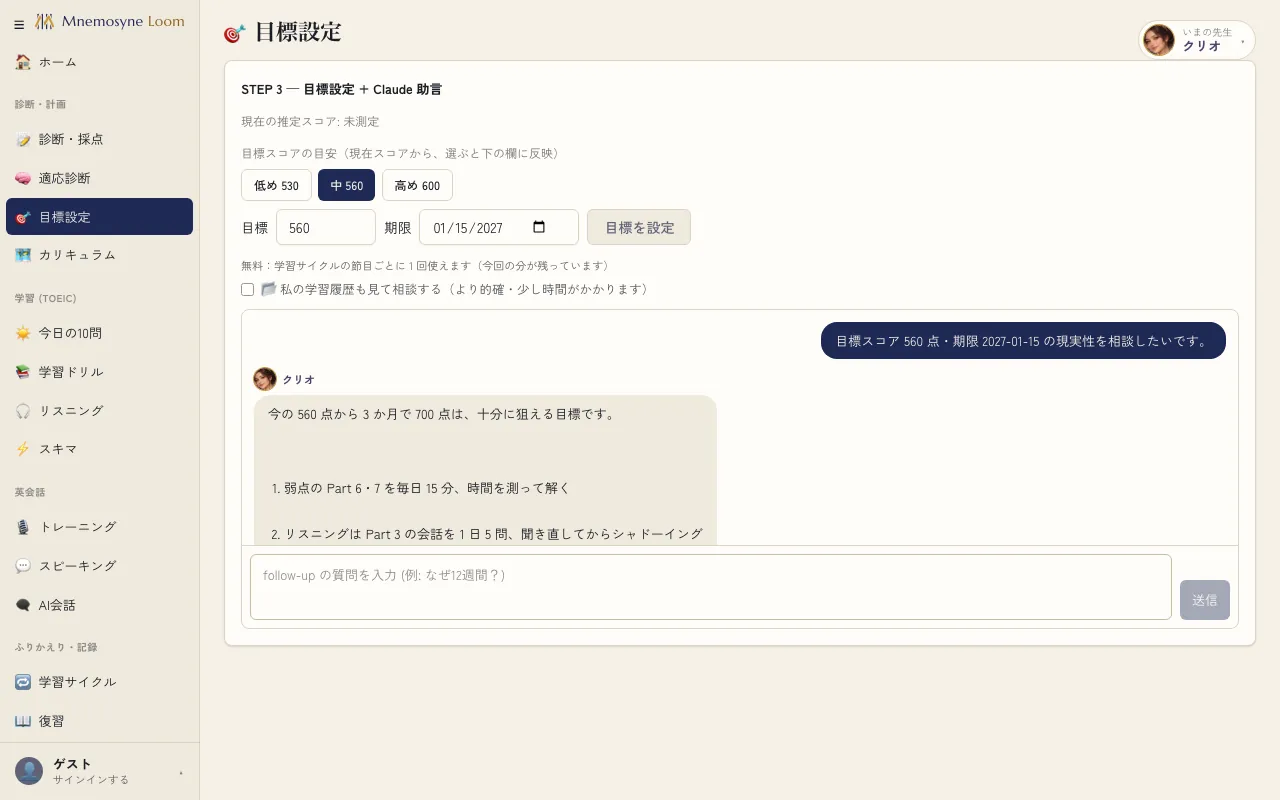The image size is (1280, 800).
Task: Click the speech bubble icon beside スピーキング
Action: (x=23, y=566)
